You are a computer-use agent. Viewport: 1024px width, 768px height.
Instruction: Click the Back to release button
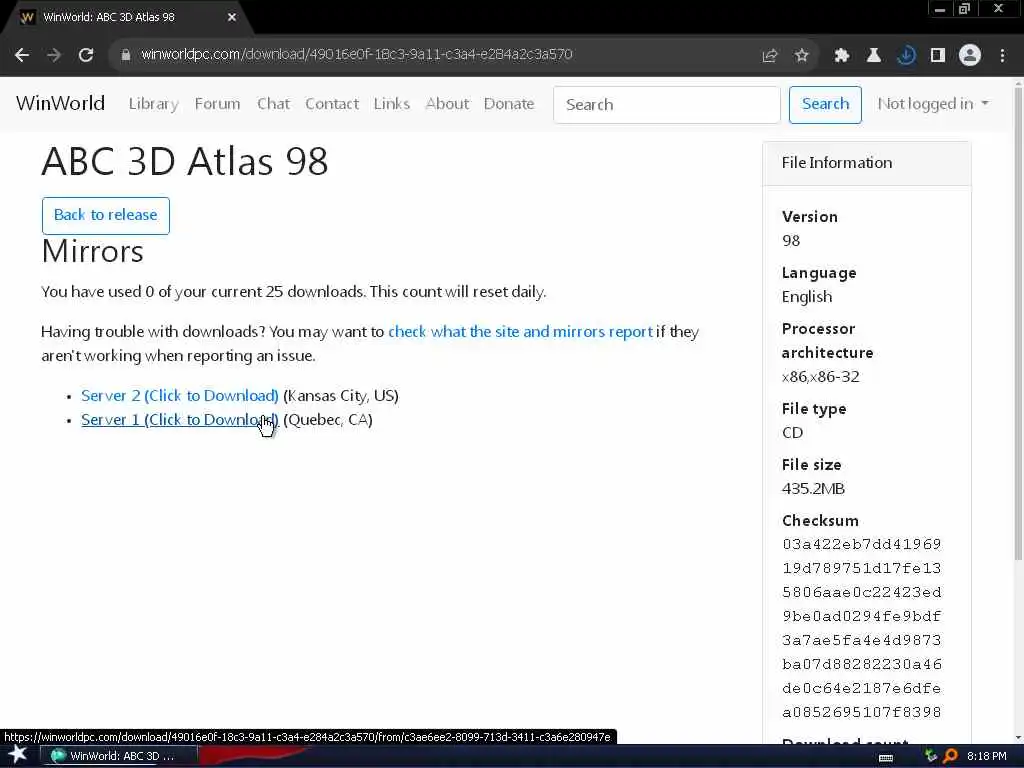pyautogui.click(x=106, y=216)
